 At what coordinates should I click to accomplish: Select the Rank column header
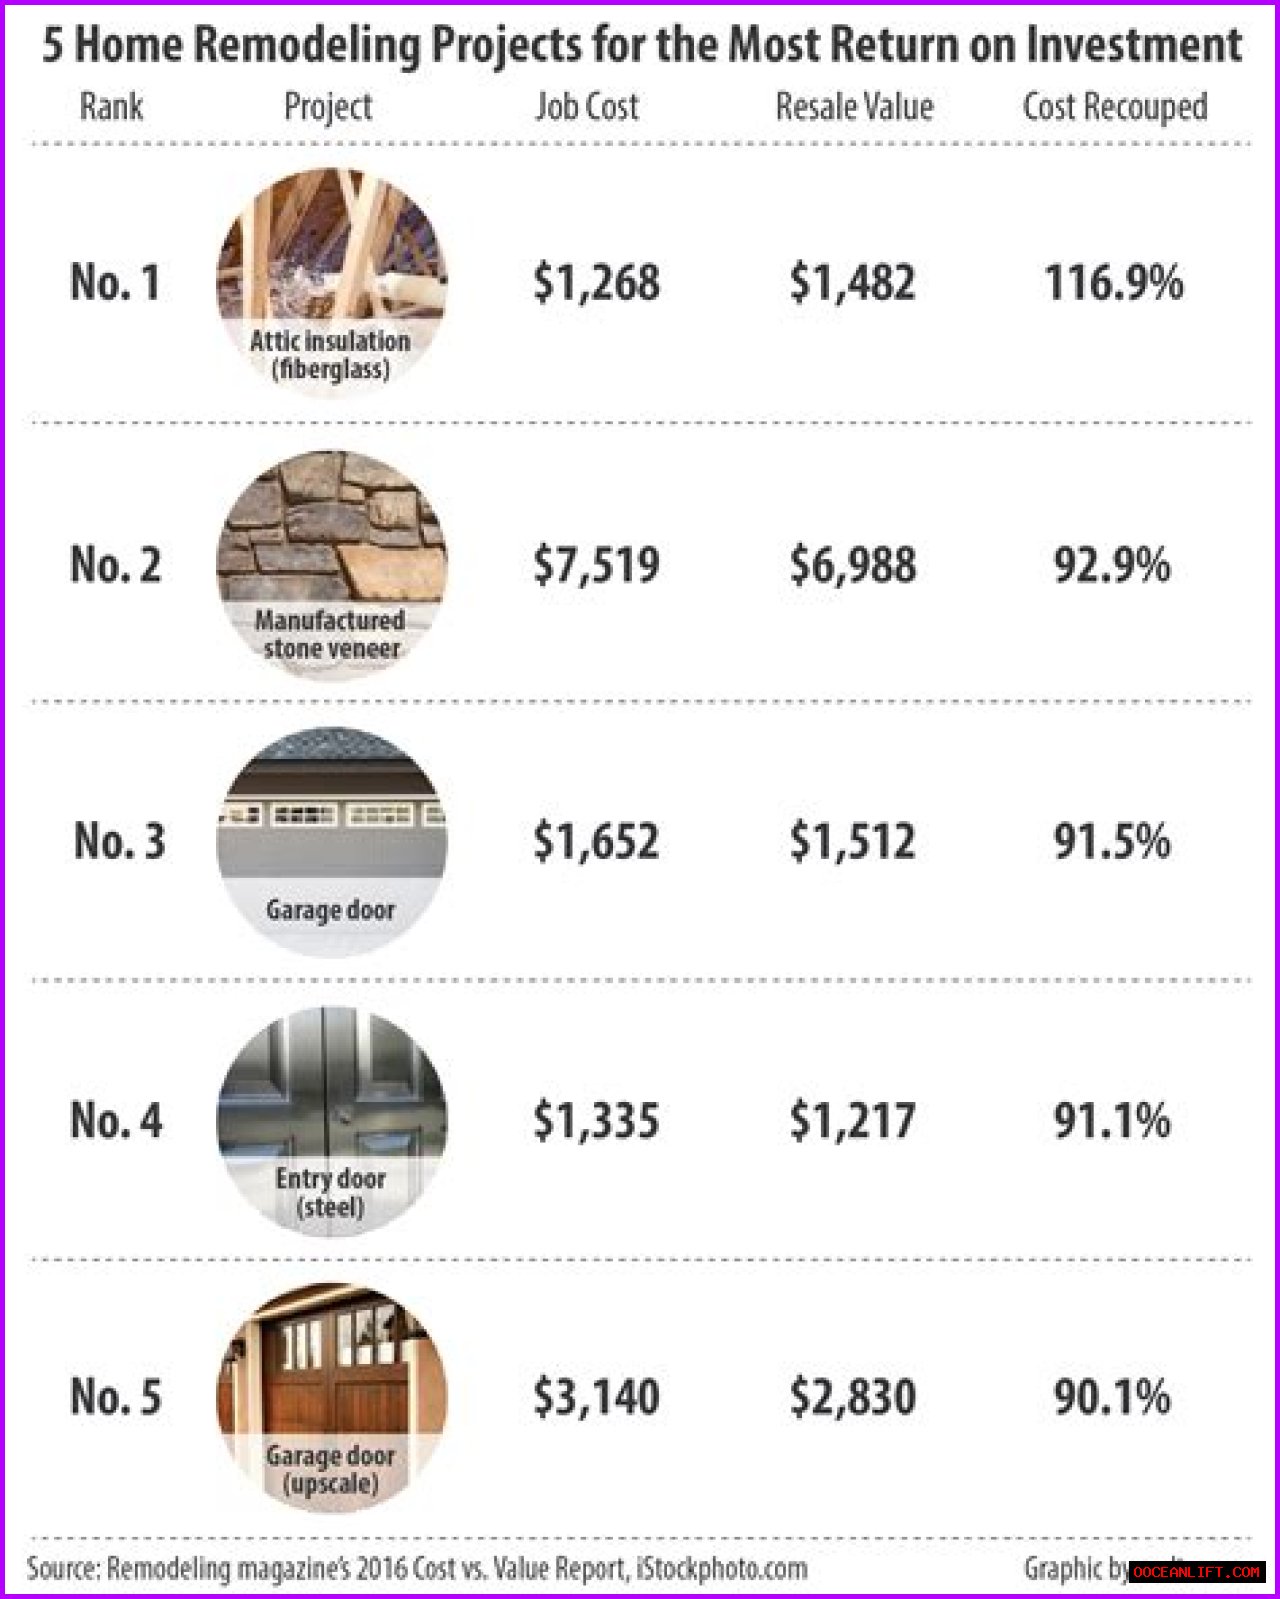point(111,106)
